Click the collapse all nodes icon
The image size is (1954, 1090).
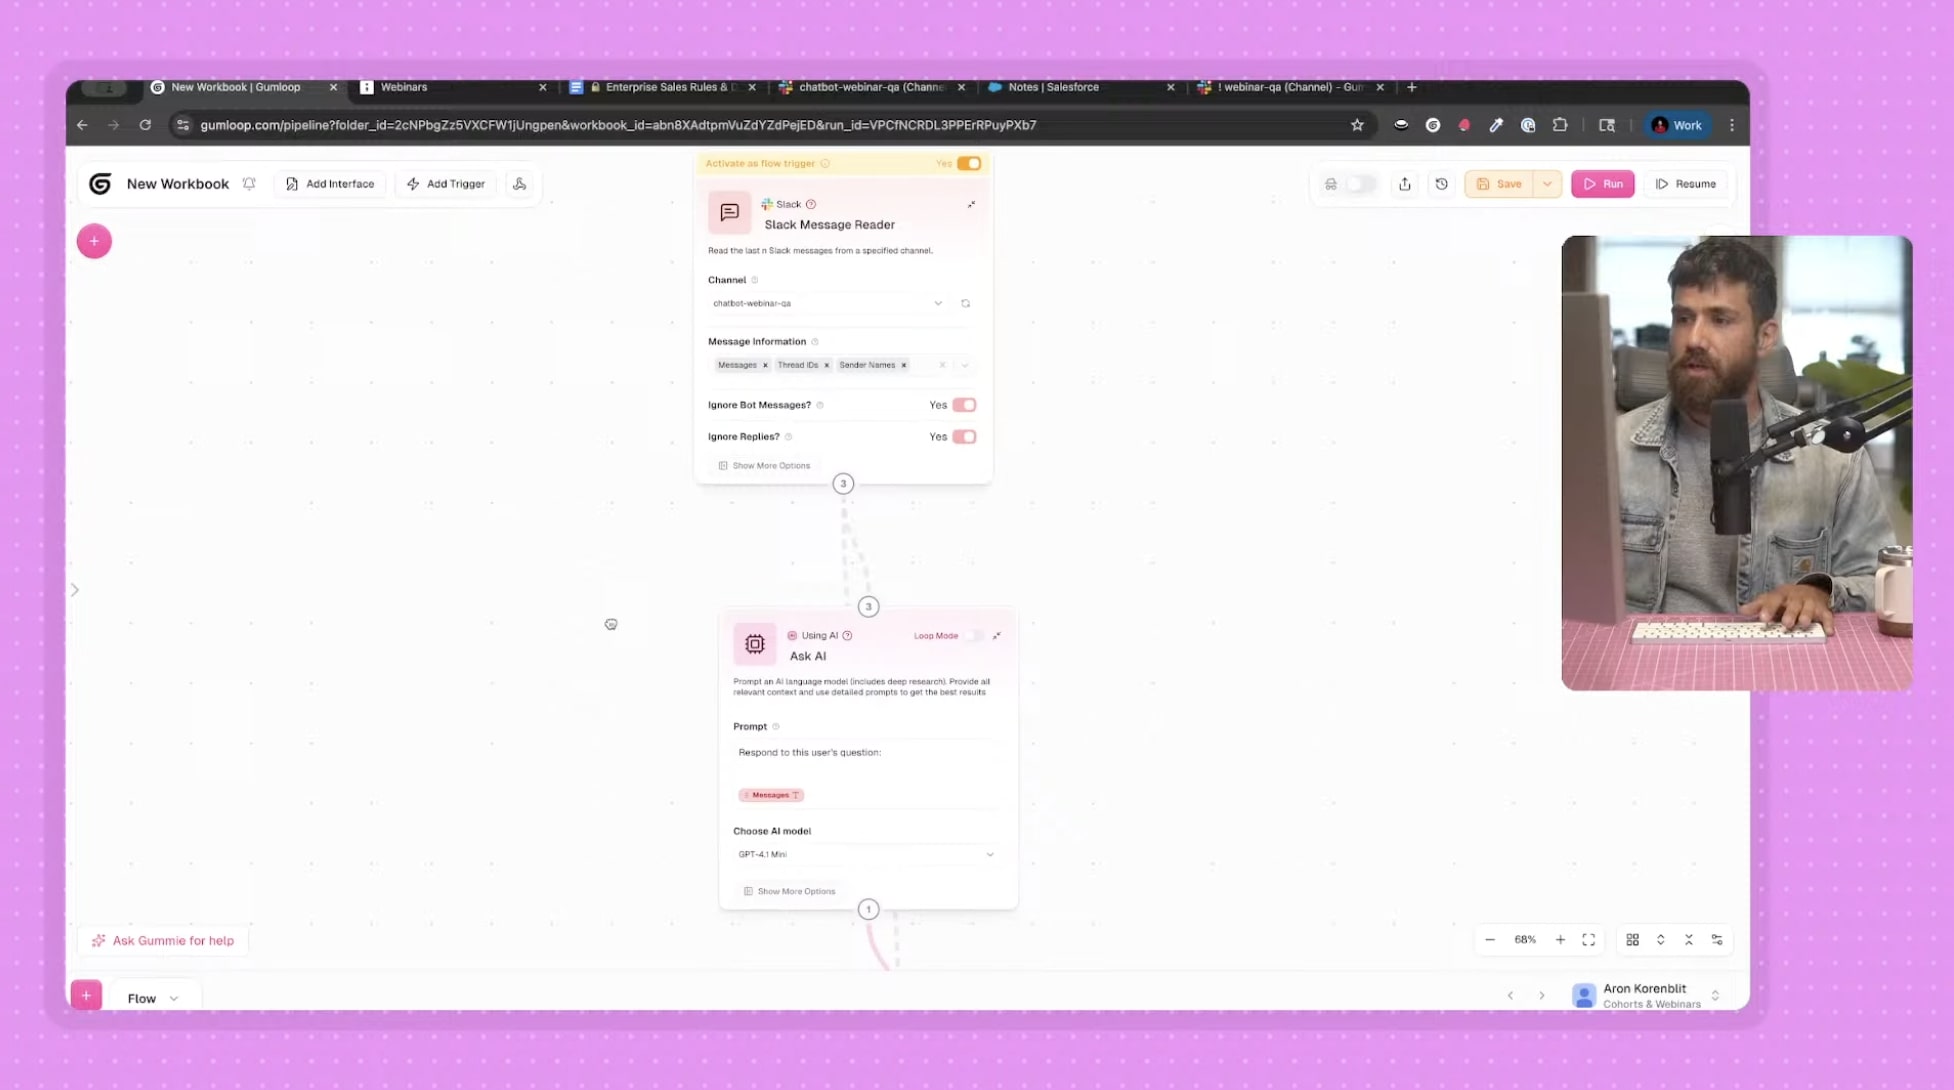point(1688,940)
